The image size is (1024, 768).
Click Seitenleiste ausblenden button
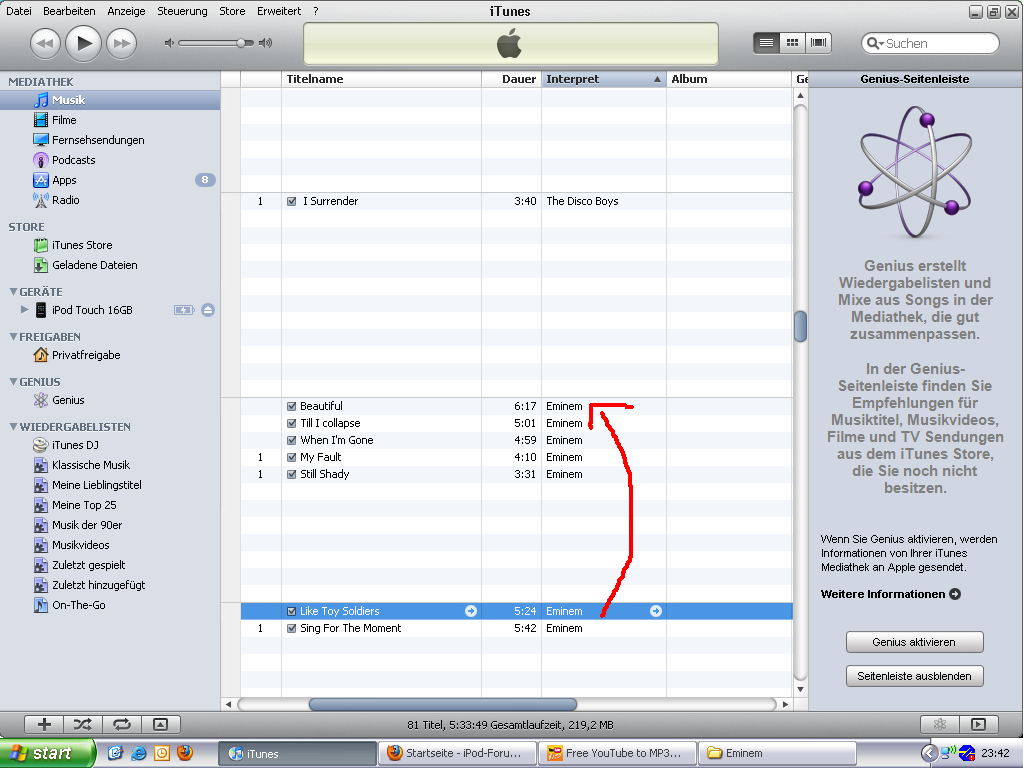pyautogui.click(x=914, y=676)
